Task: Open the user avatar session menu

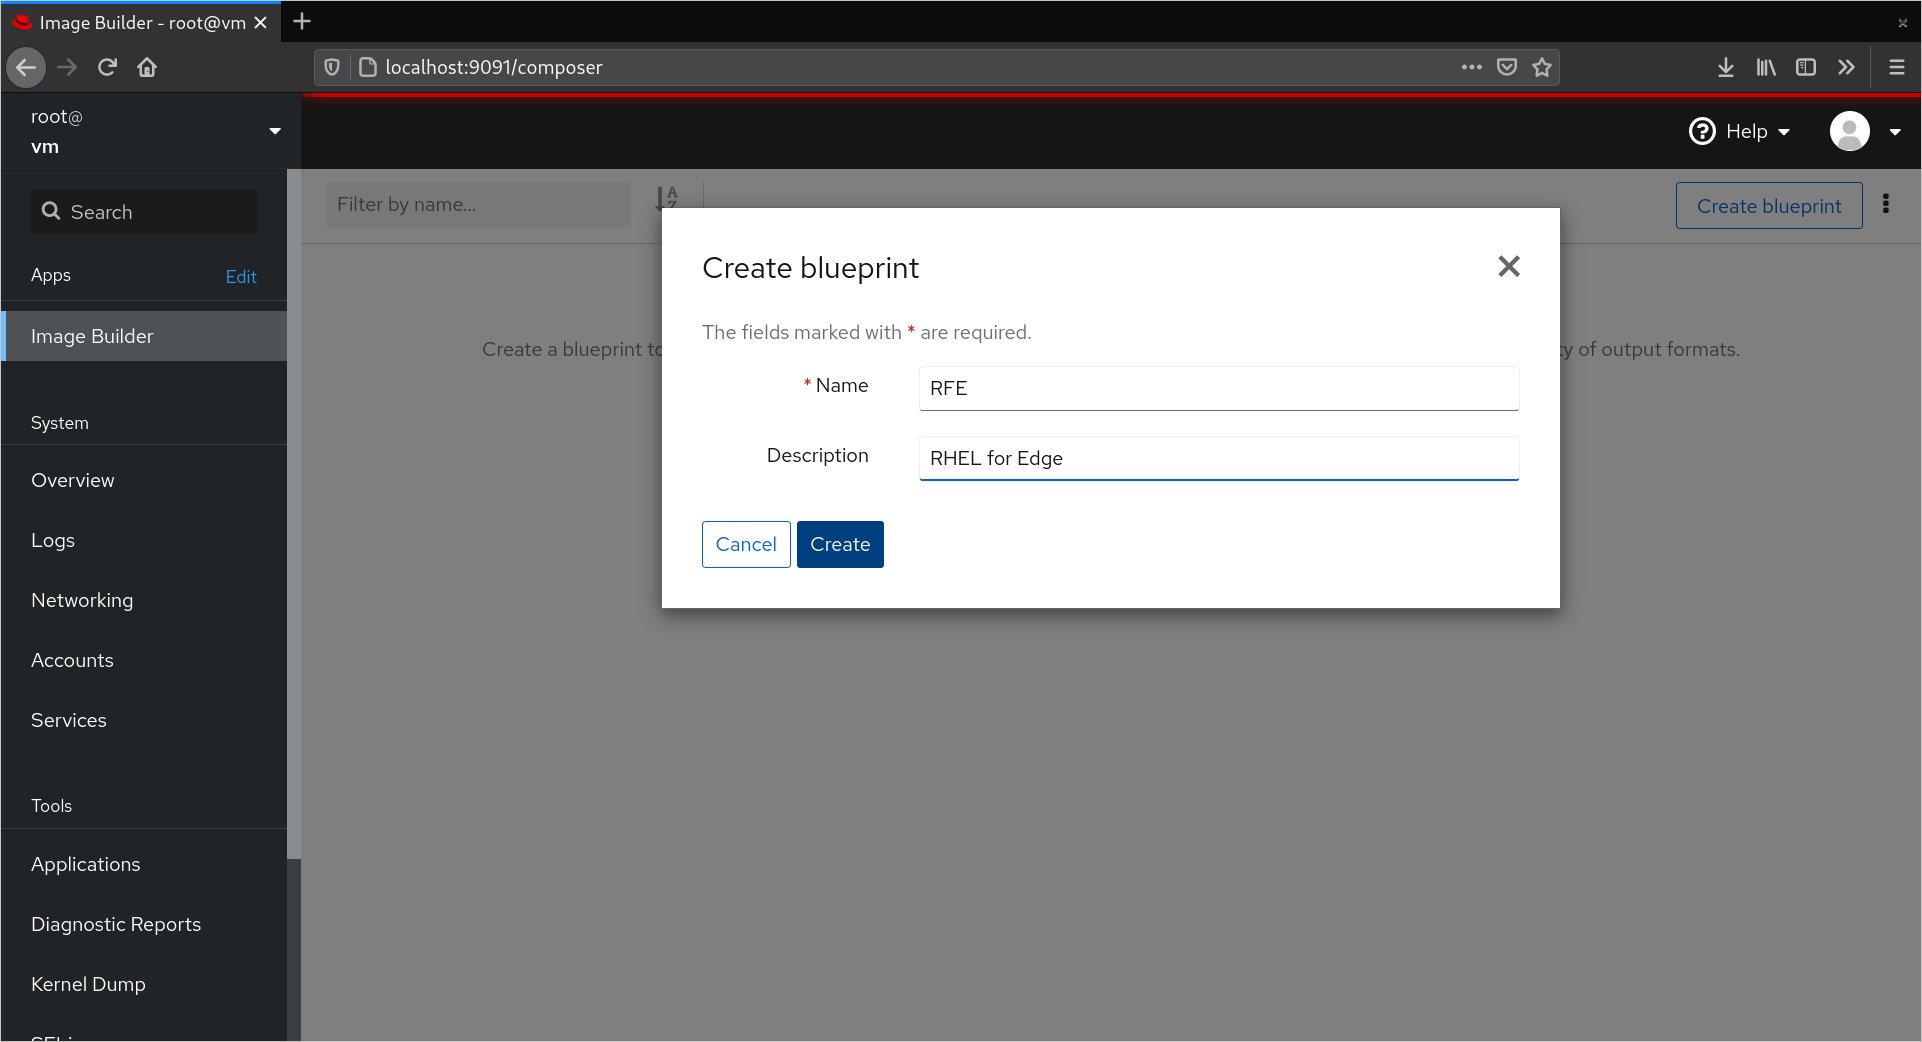Action: [x=1866, y=131]
